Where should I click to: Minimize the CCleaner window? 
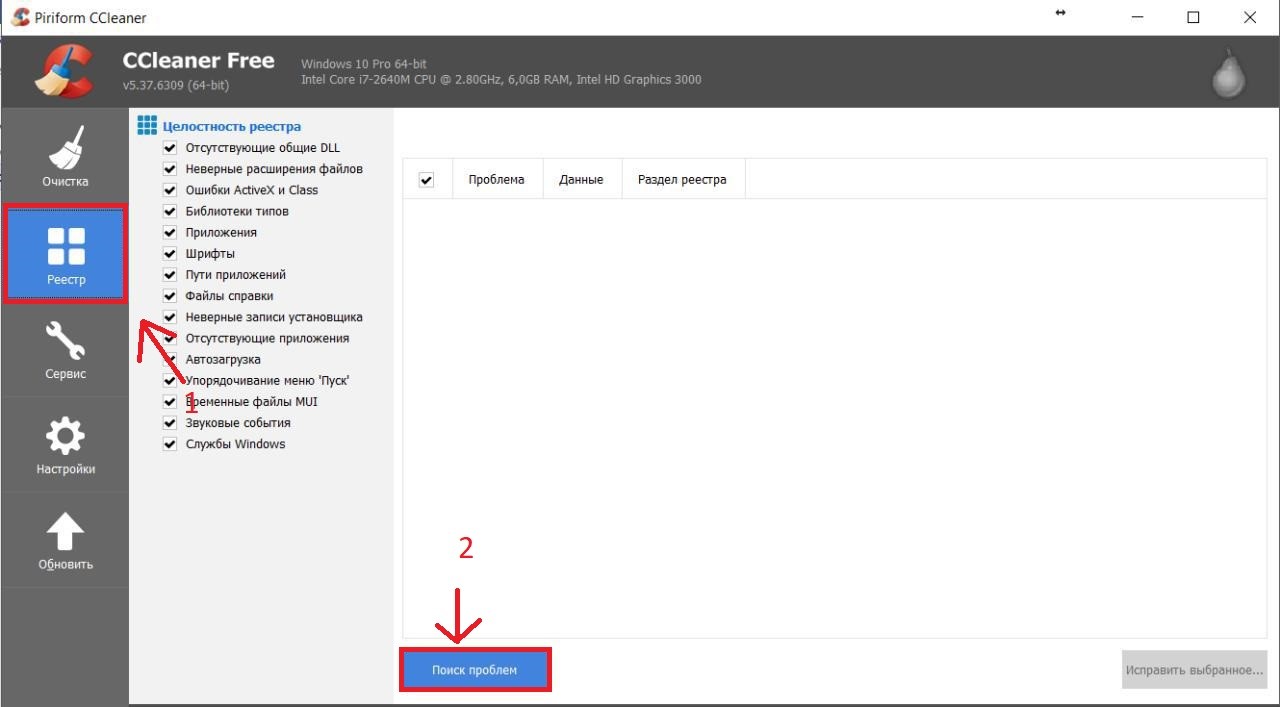click(x=1137, y=17)
